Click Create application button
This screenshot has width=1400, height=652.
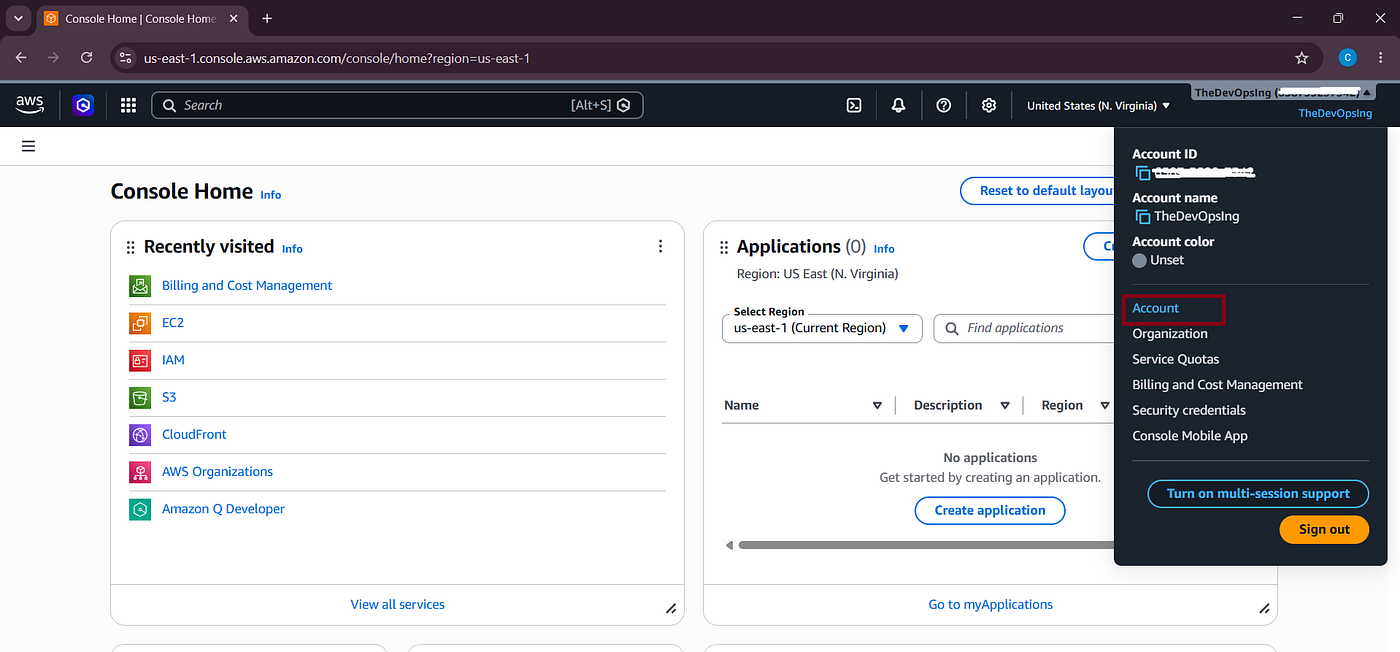[990, 510]
